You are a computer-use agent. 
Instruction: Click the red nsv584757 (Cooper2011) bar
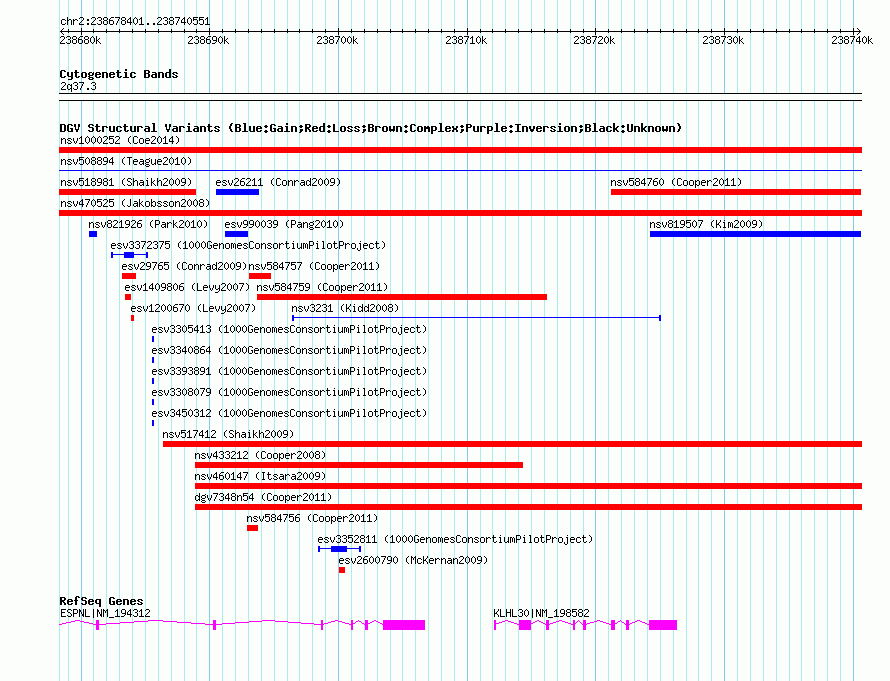click(260, 276)
